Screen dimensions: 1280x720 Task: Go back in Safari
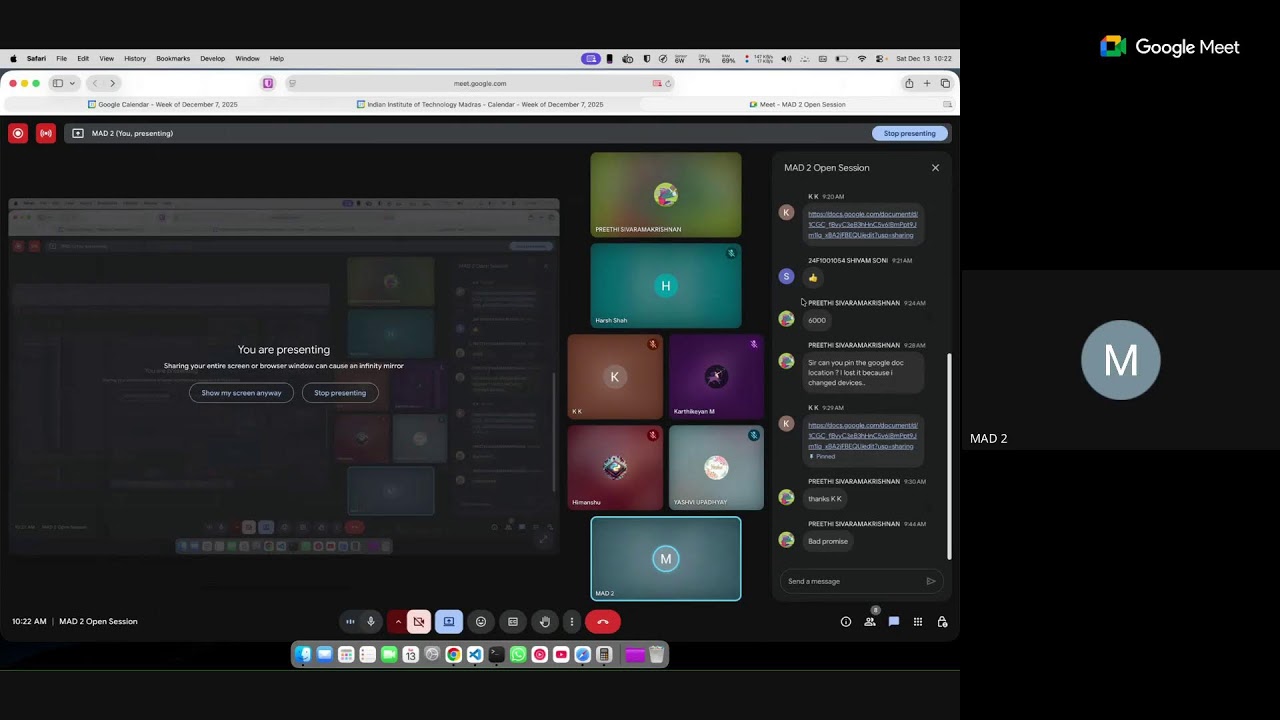95,84
